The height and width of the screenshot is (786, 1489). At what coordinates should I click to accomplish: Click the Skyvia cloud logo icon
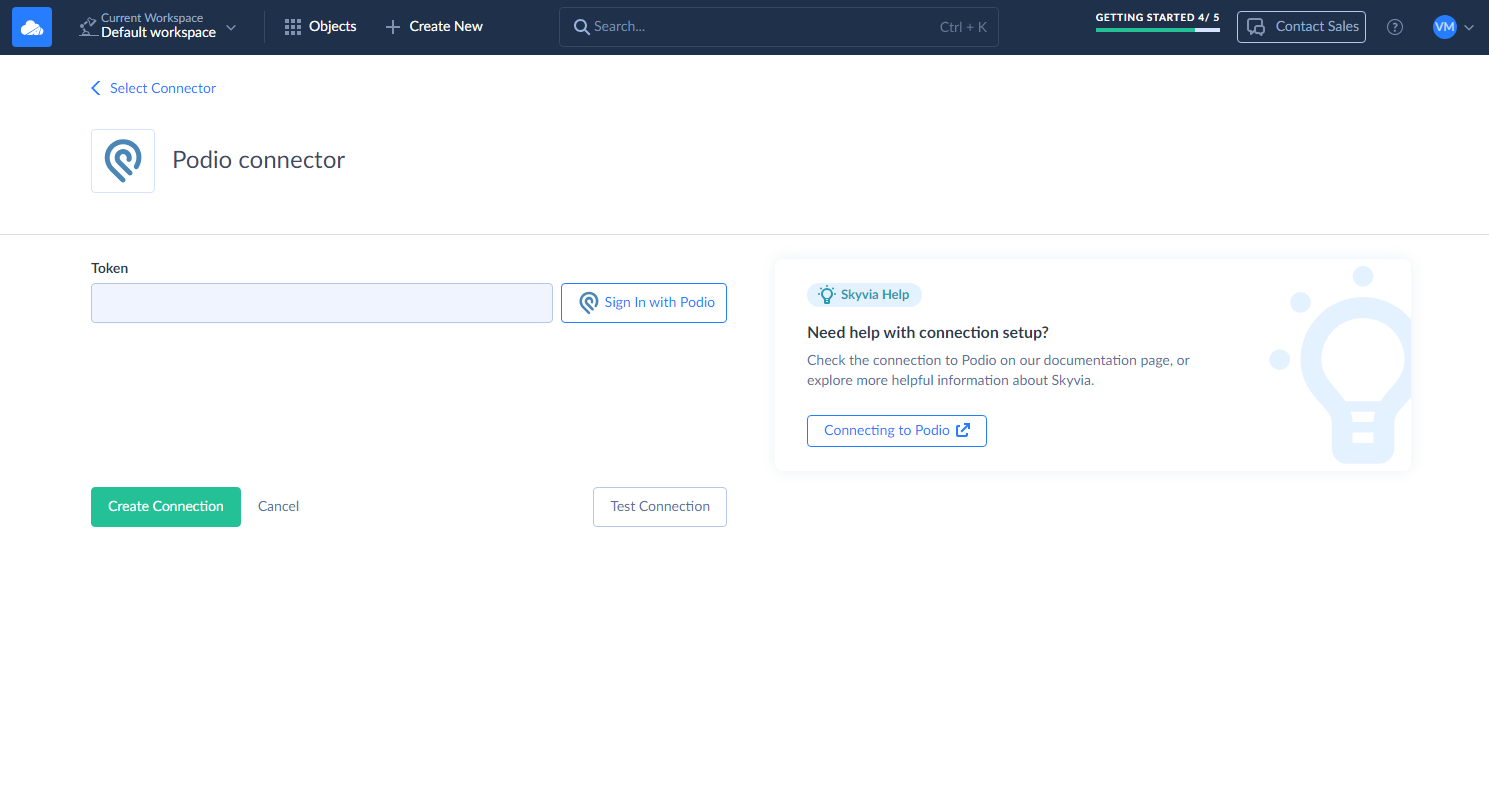[32, 27]
